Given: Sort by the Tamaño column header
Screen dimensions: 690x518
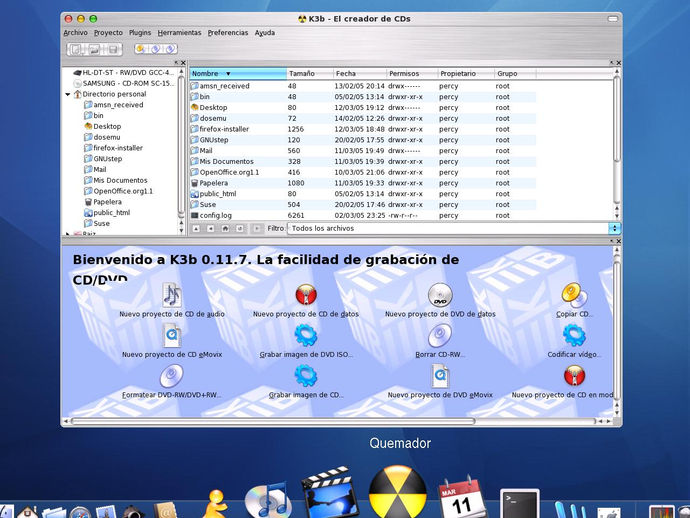Looking at the screenshot, I should (x=309, y=73).
